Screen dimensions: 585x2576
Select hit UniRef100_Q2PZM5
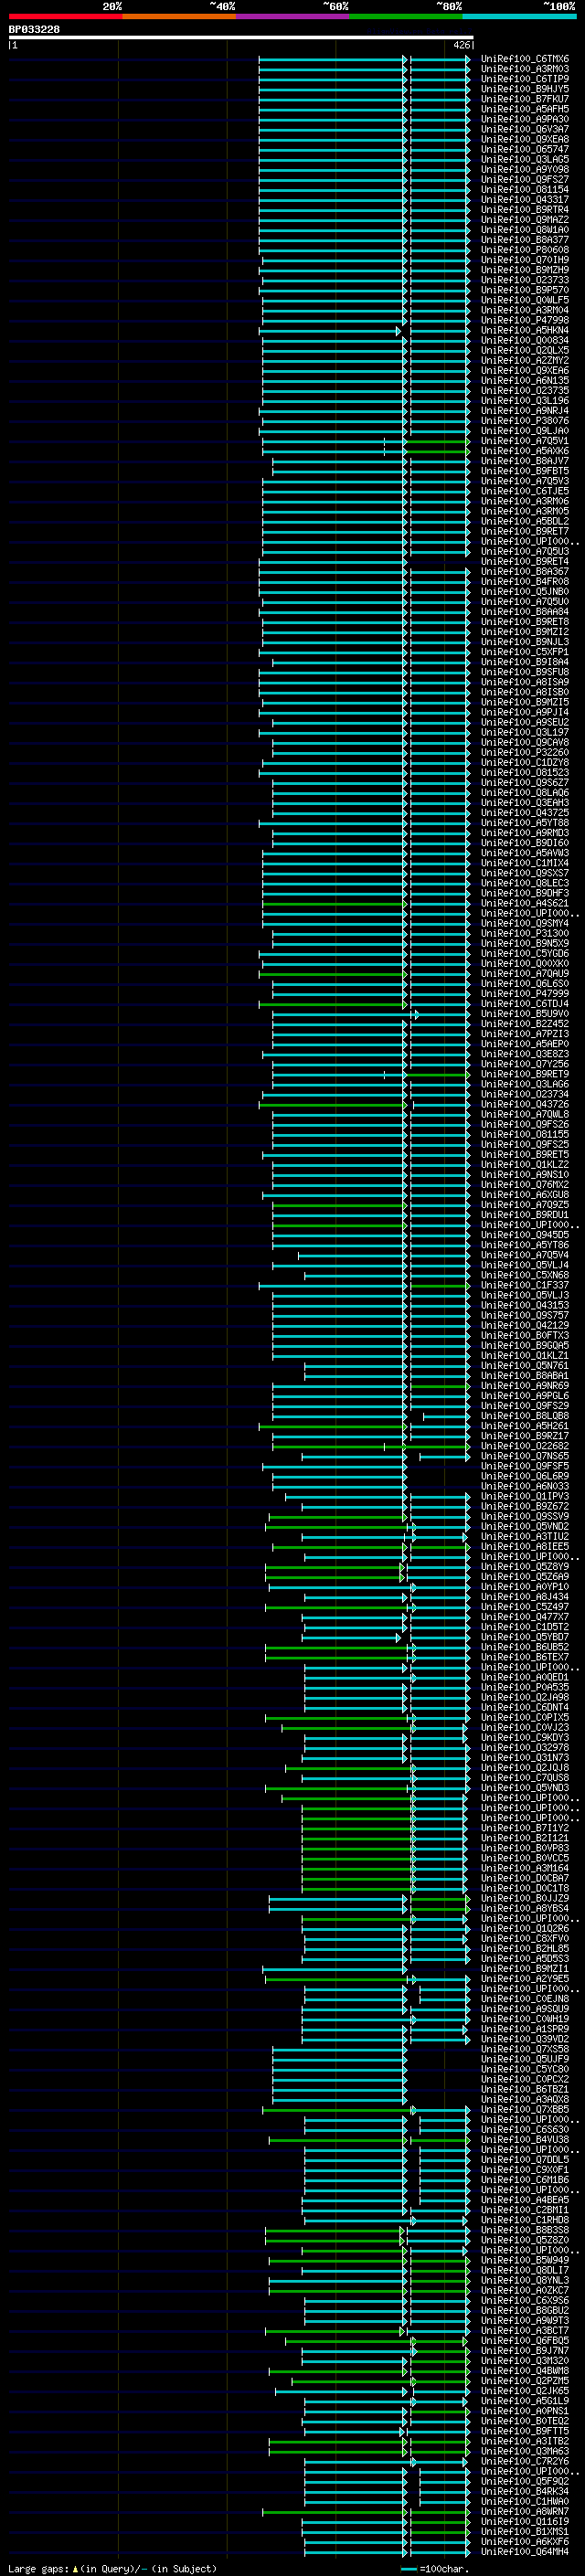[x=524, y=2381]
